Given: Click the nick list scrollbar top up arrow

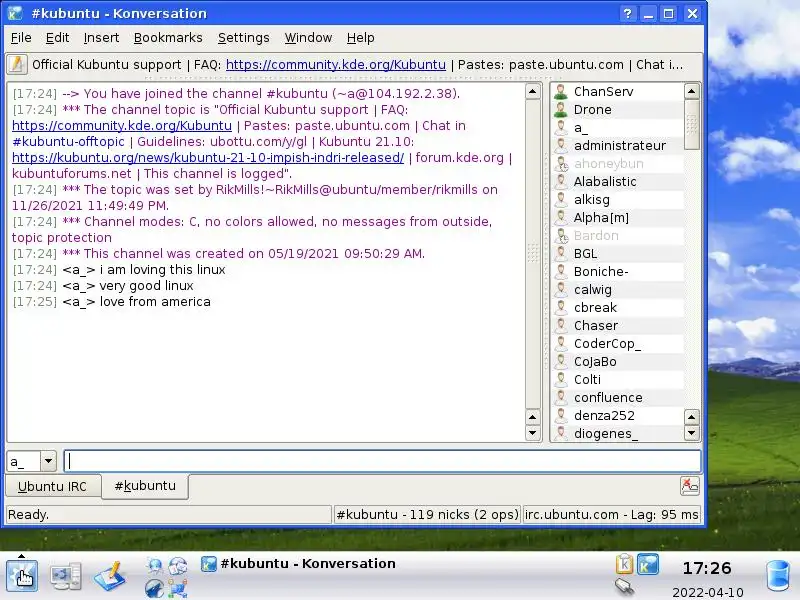Looking at the screenshot, I should 691,91.
